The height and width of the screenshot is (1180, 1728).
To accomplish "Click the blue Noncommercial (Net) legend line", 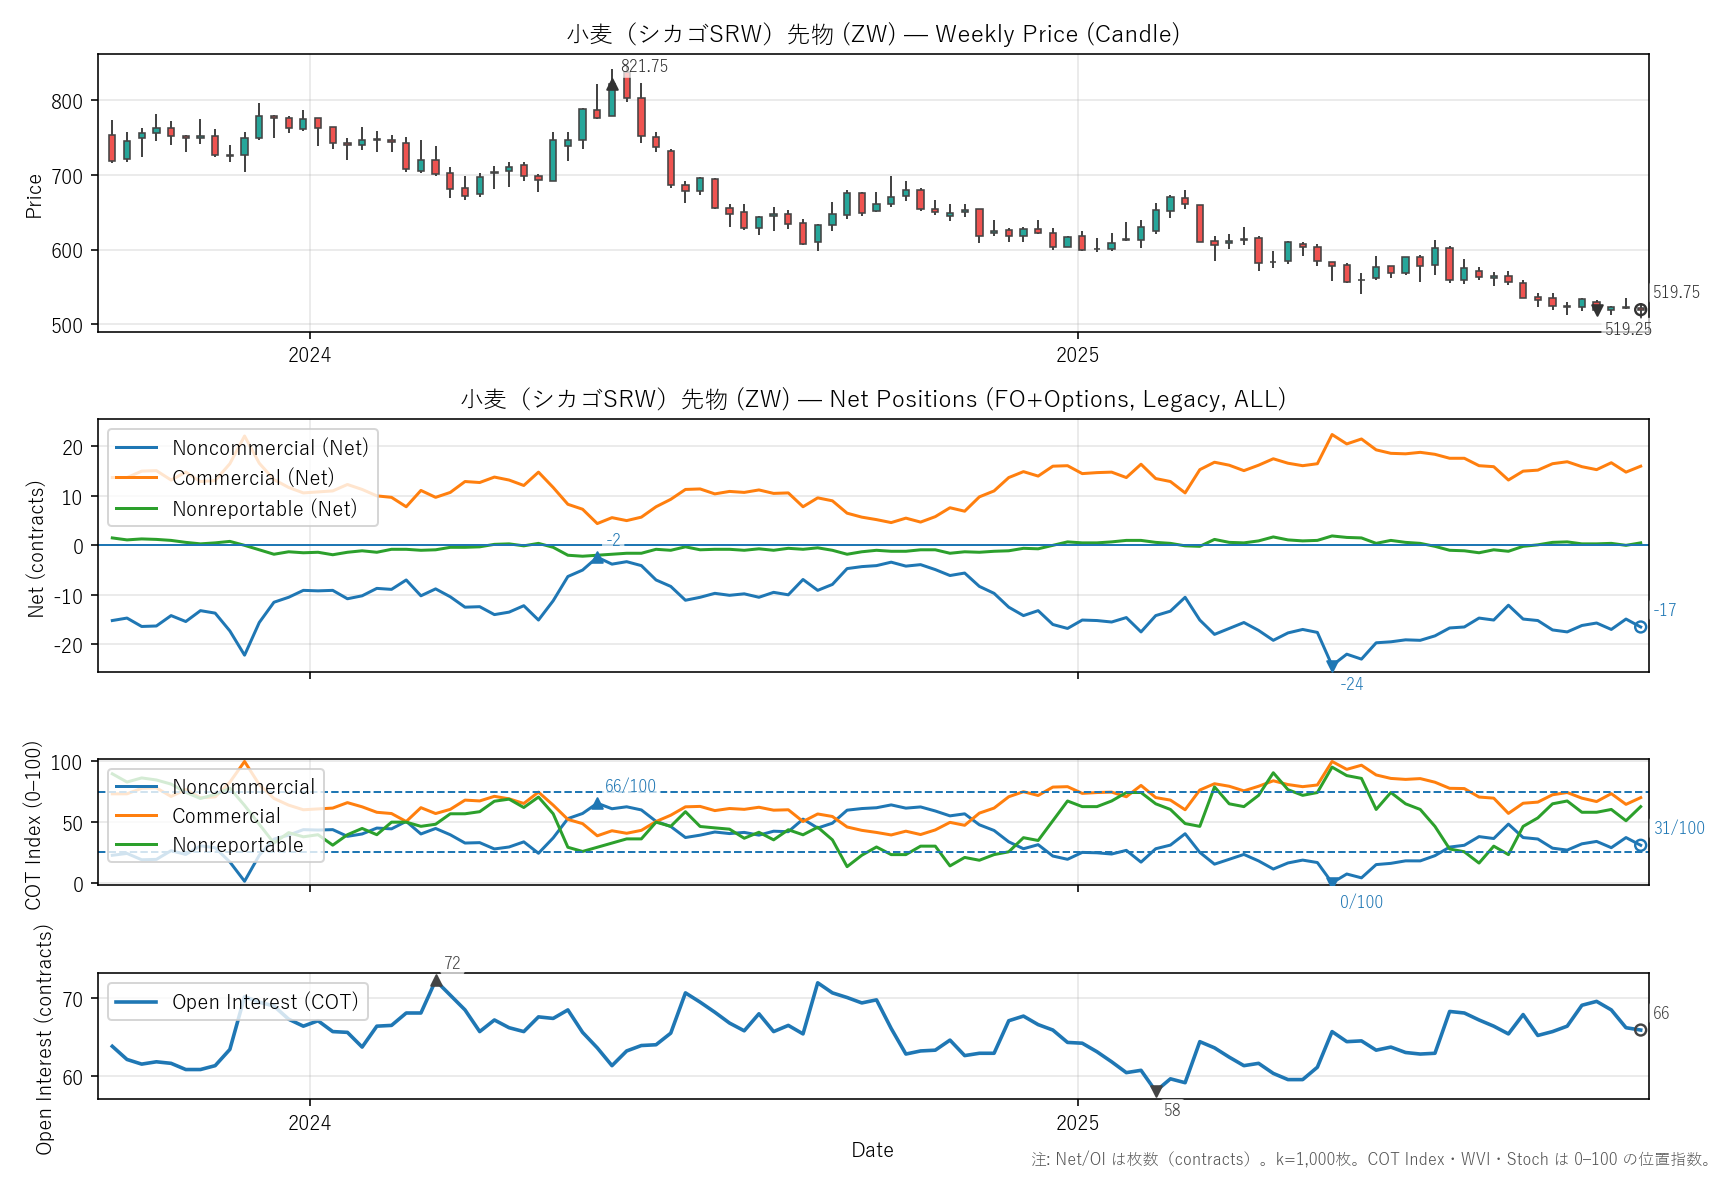I will click(x=137, y=448).
